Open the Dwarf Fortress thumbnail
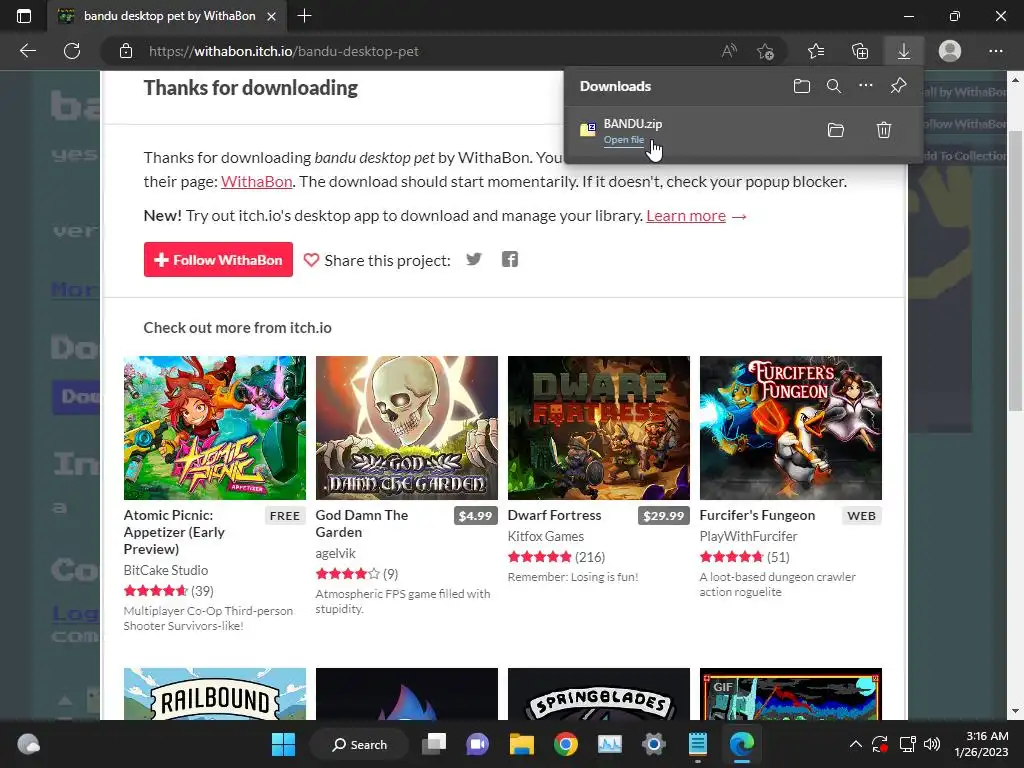This screenshot has width=1024, height=768. (599, 428)
